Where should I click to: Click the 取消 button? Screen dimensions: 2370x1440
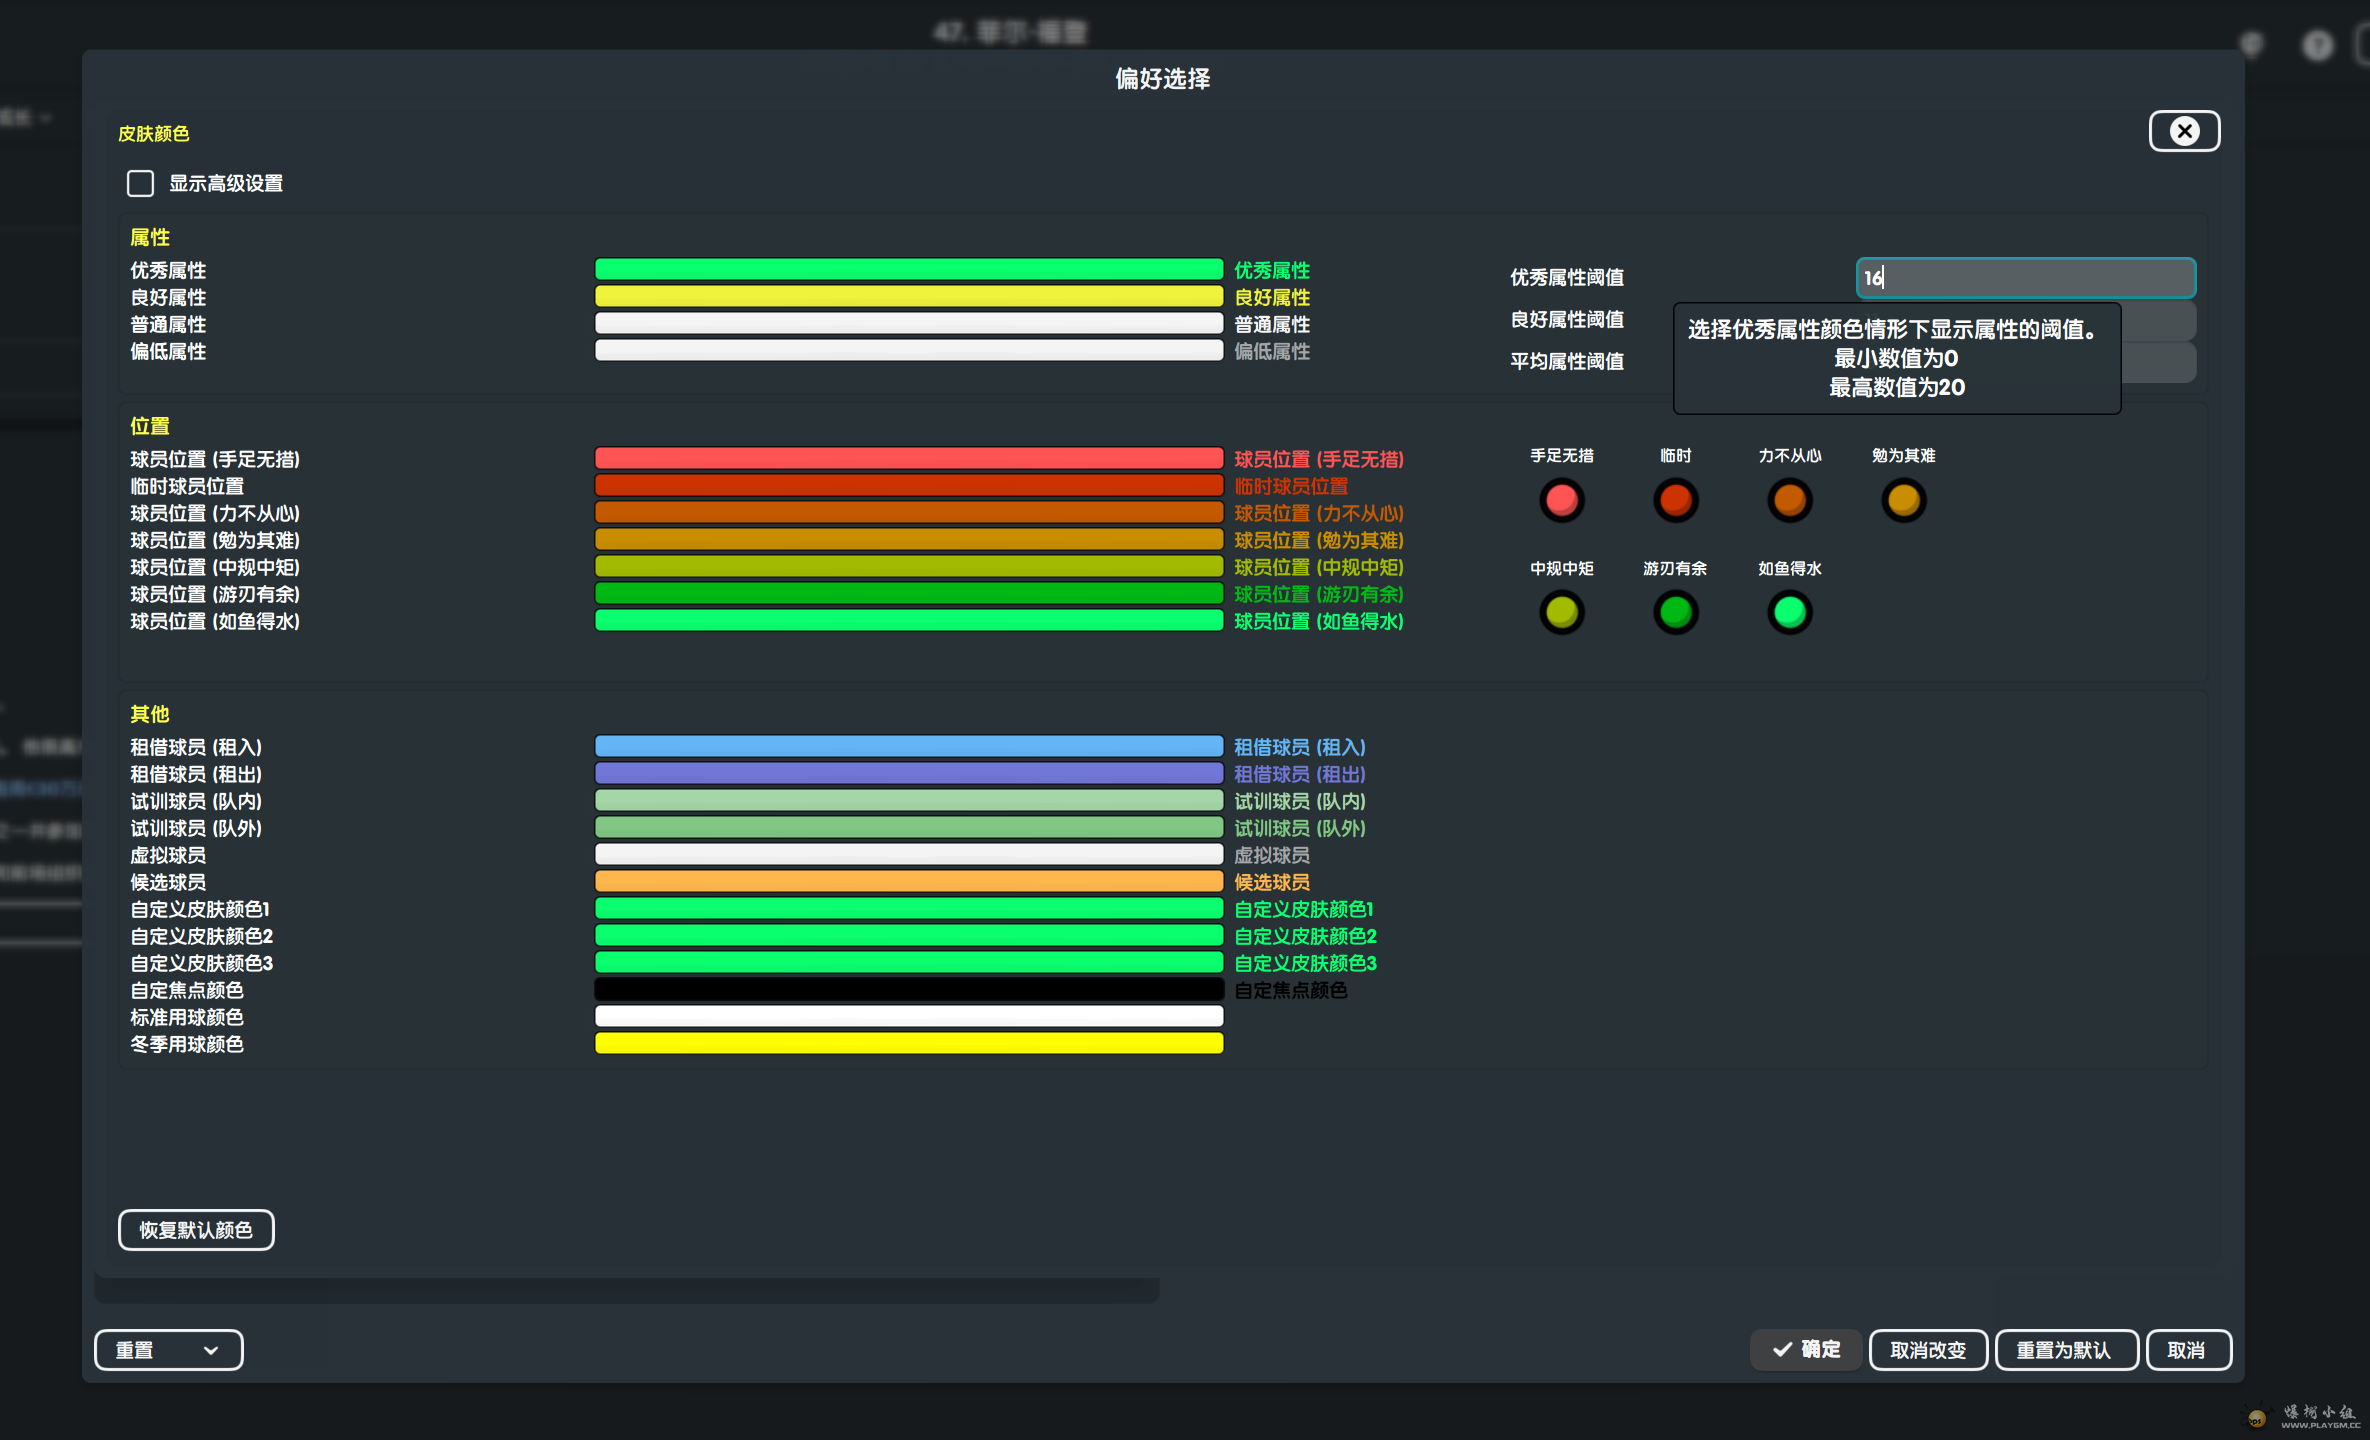click(x=2188, y=1350)
